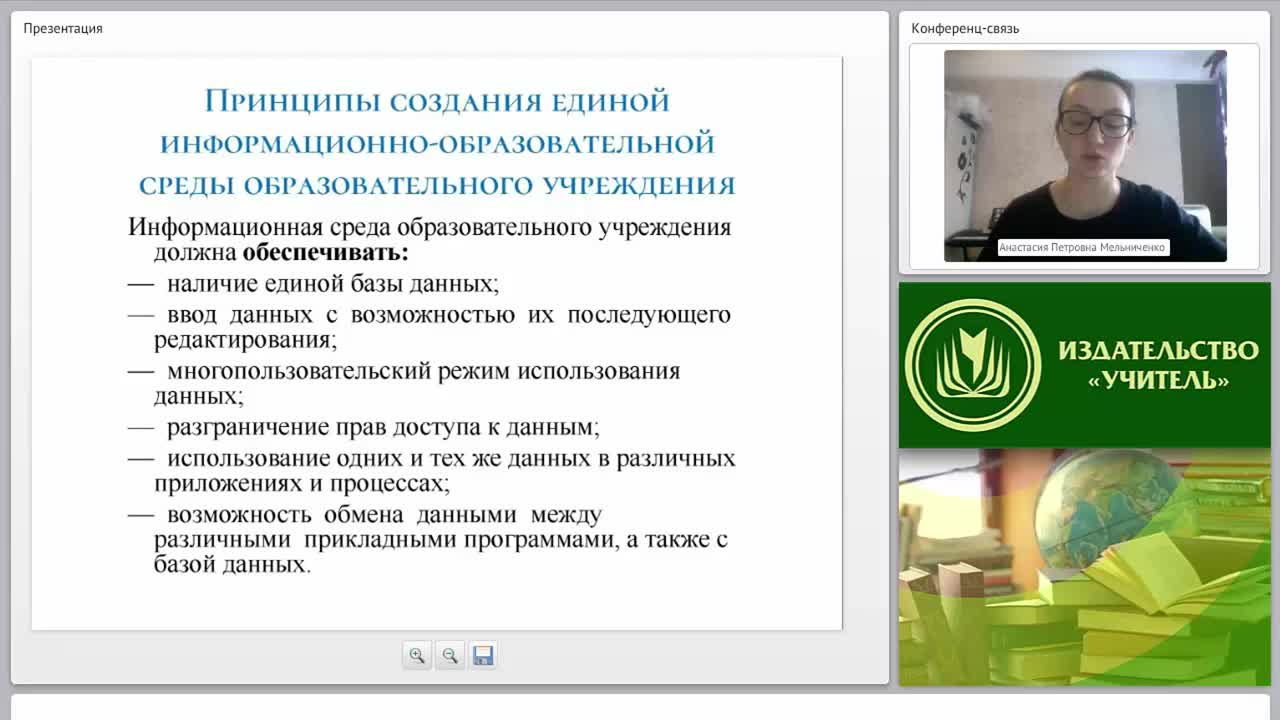1280x720 pixels.
Task: Click the webcam video of the presenter
Action: (x=1085, y=156)
